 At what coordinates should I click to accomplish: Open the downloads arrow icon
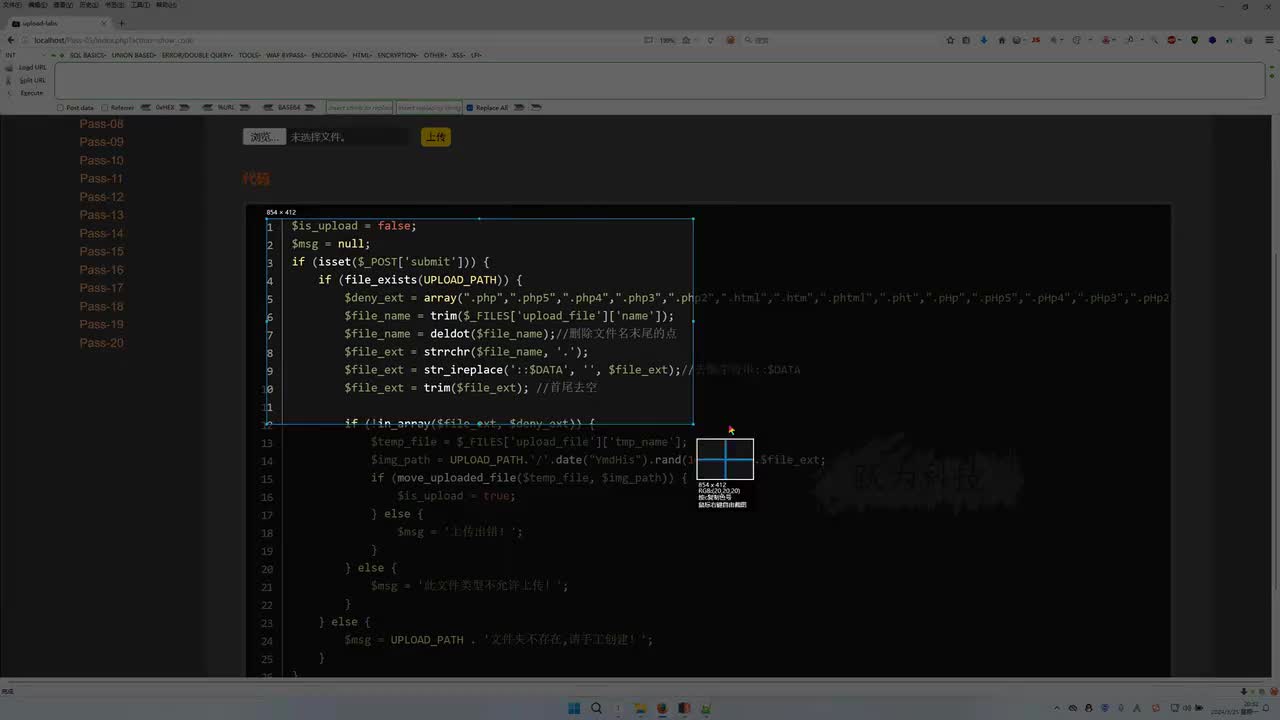984,40
